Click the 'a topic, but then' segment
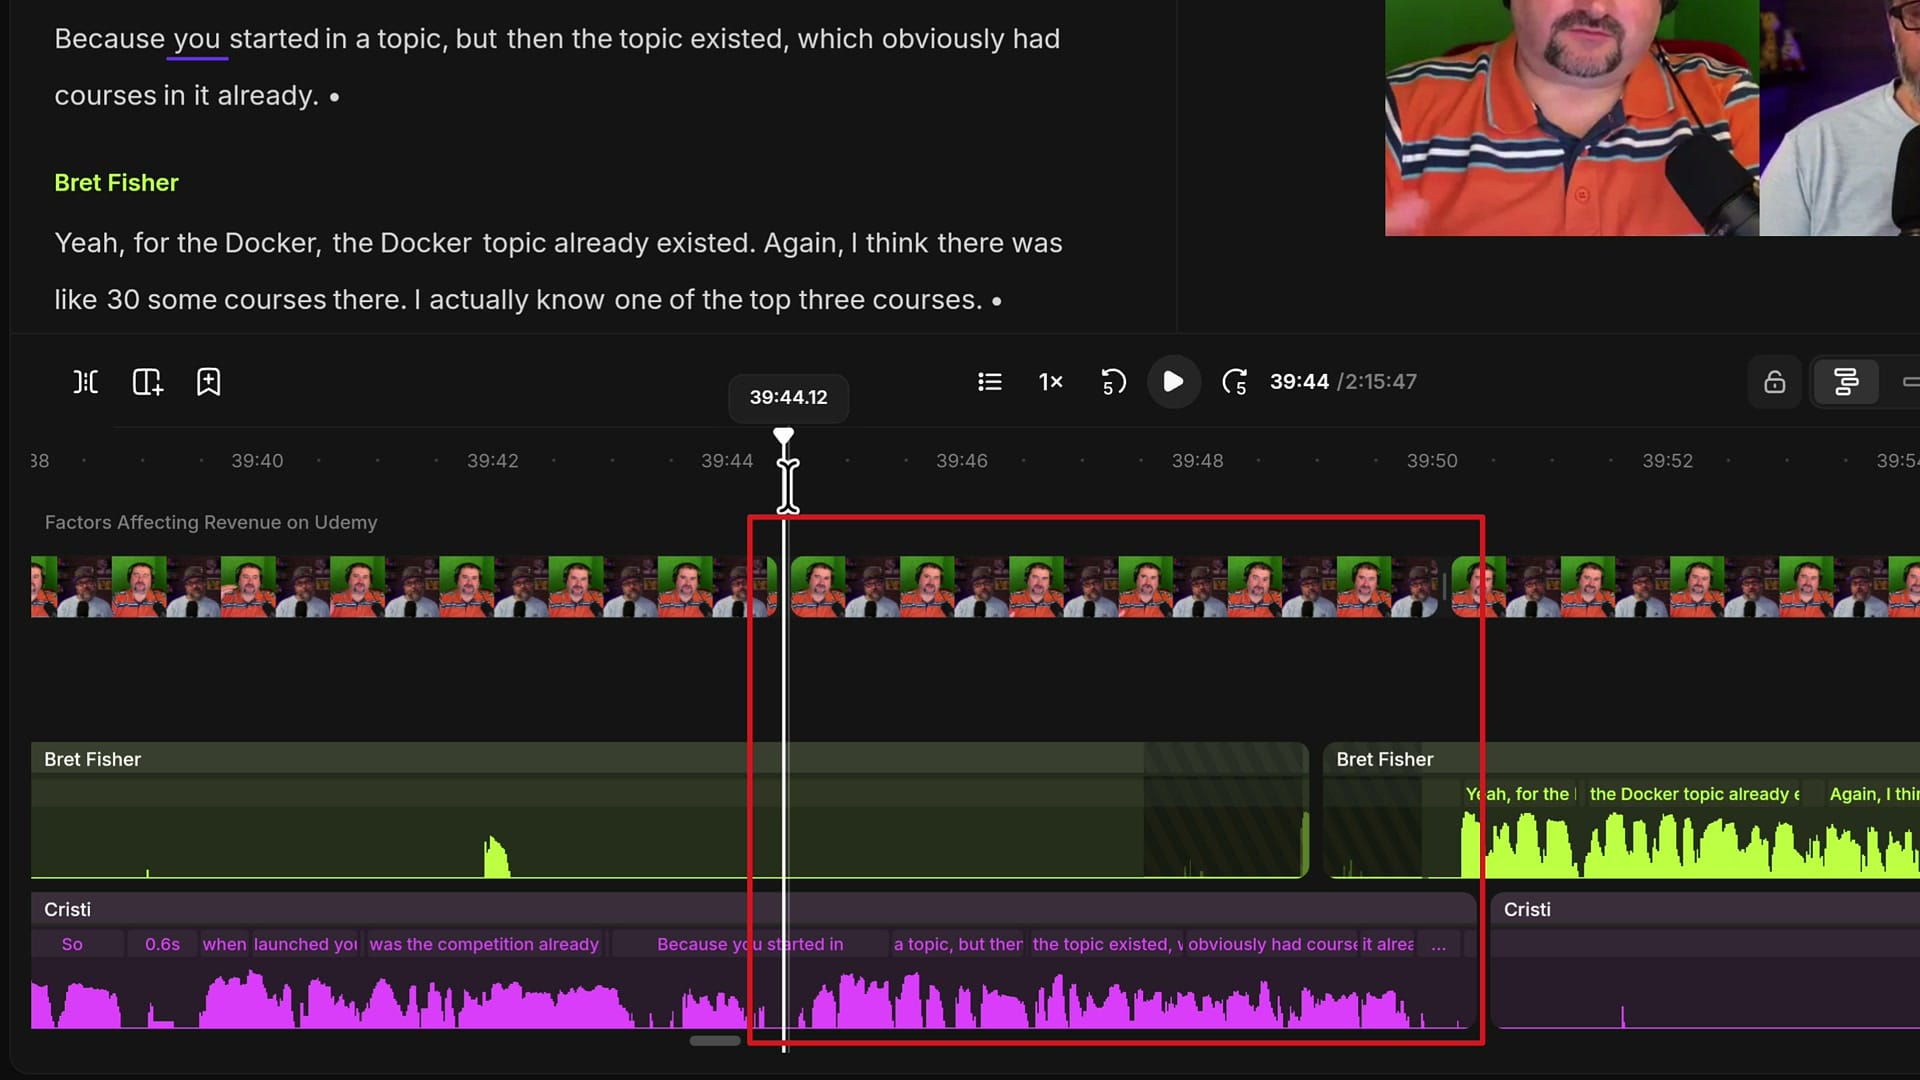The height and width of the screenshot is (1080, 1920). pyautogui.click(x=957, y=944)
